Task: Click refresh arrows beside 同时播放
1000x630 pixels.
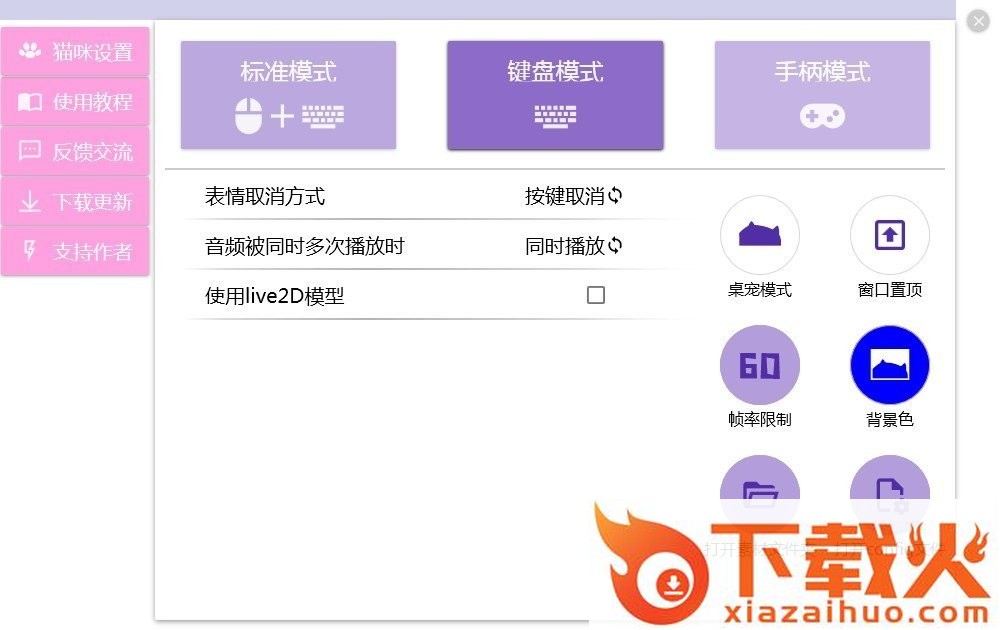Action: click(615, 245)
